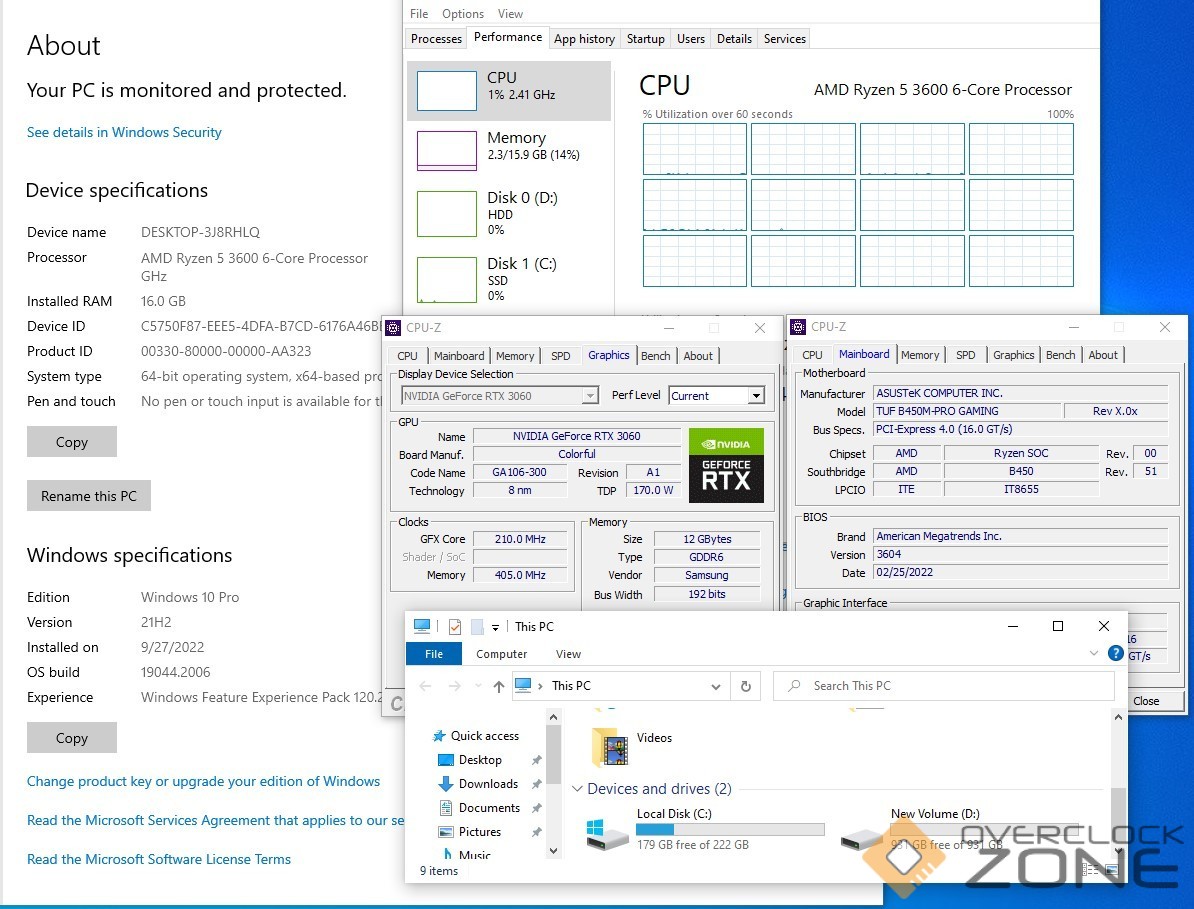Screen dimensions: 1194x909
Task: Click the NVIDIA GeForce RTX logo in CPU-Z
Action: (x=726, y=466)
